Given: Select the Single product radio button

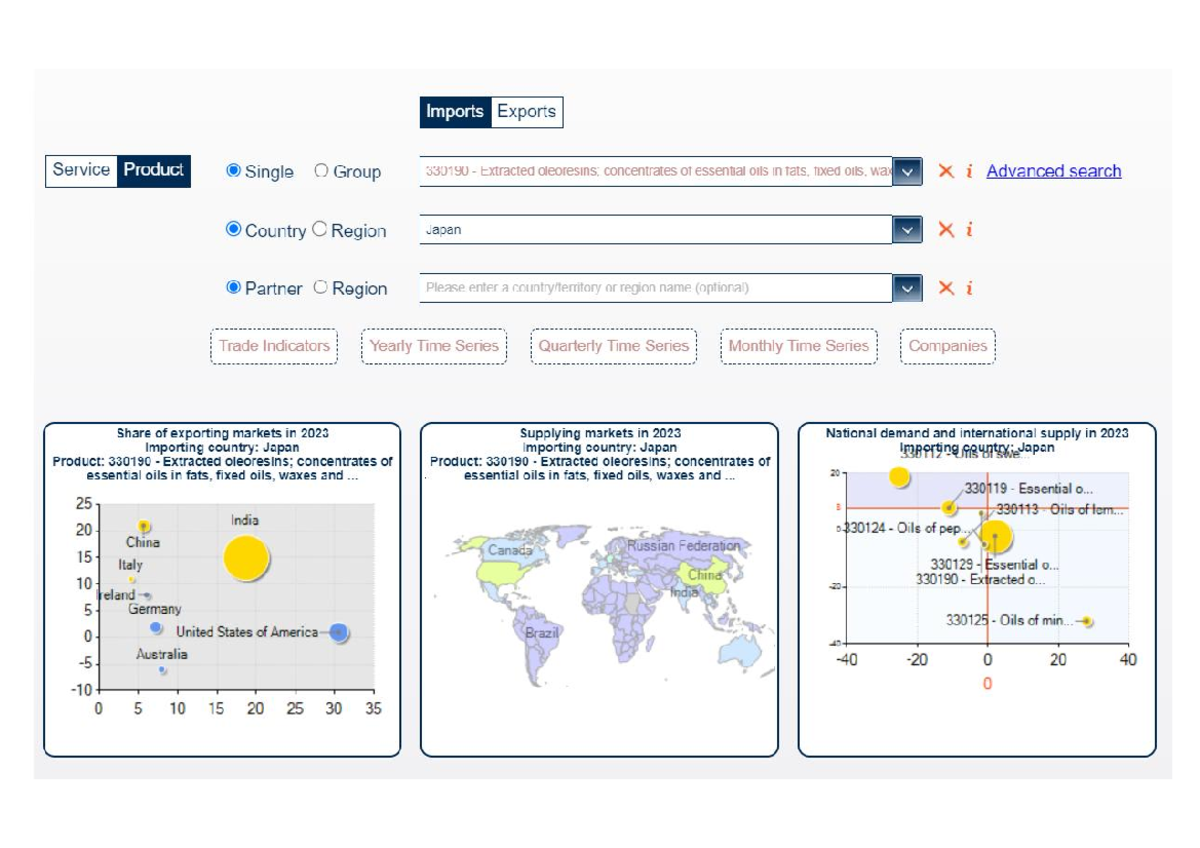Looking at the screenshot, I should click(234, 171).
